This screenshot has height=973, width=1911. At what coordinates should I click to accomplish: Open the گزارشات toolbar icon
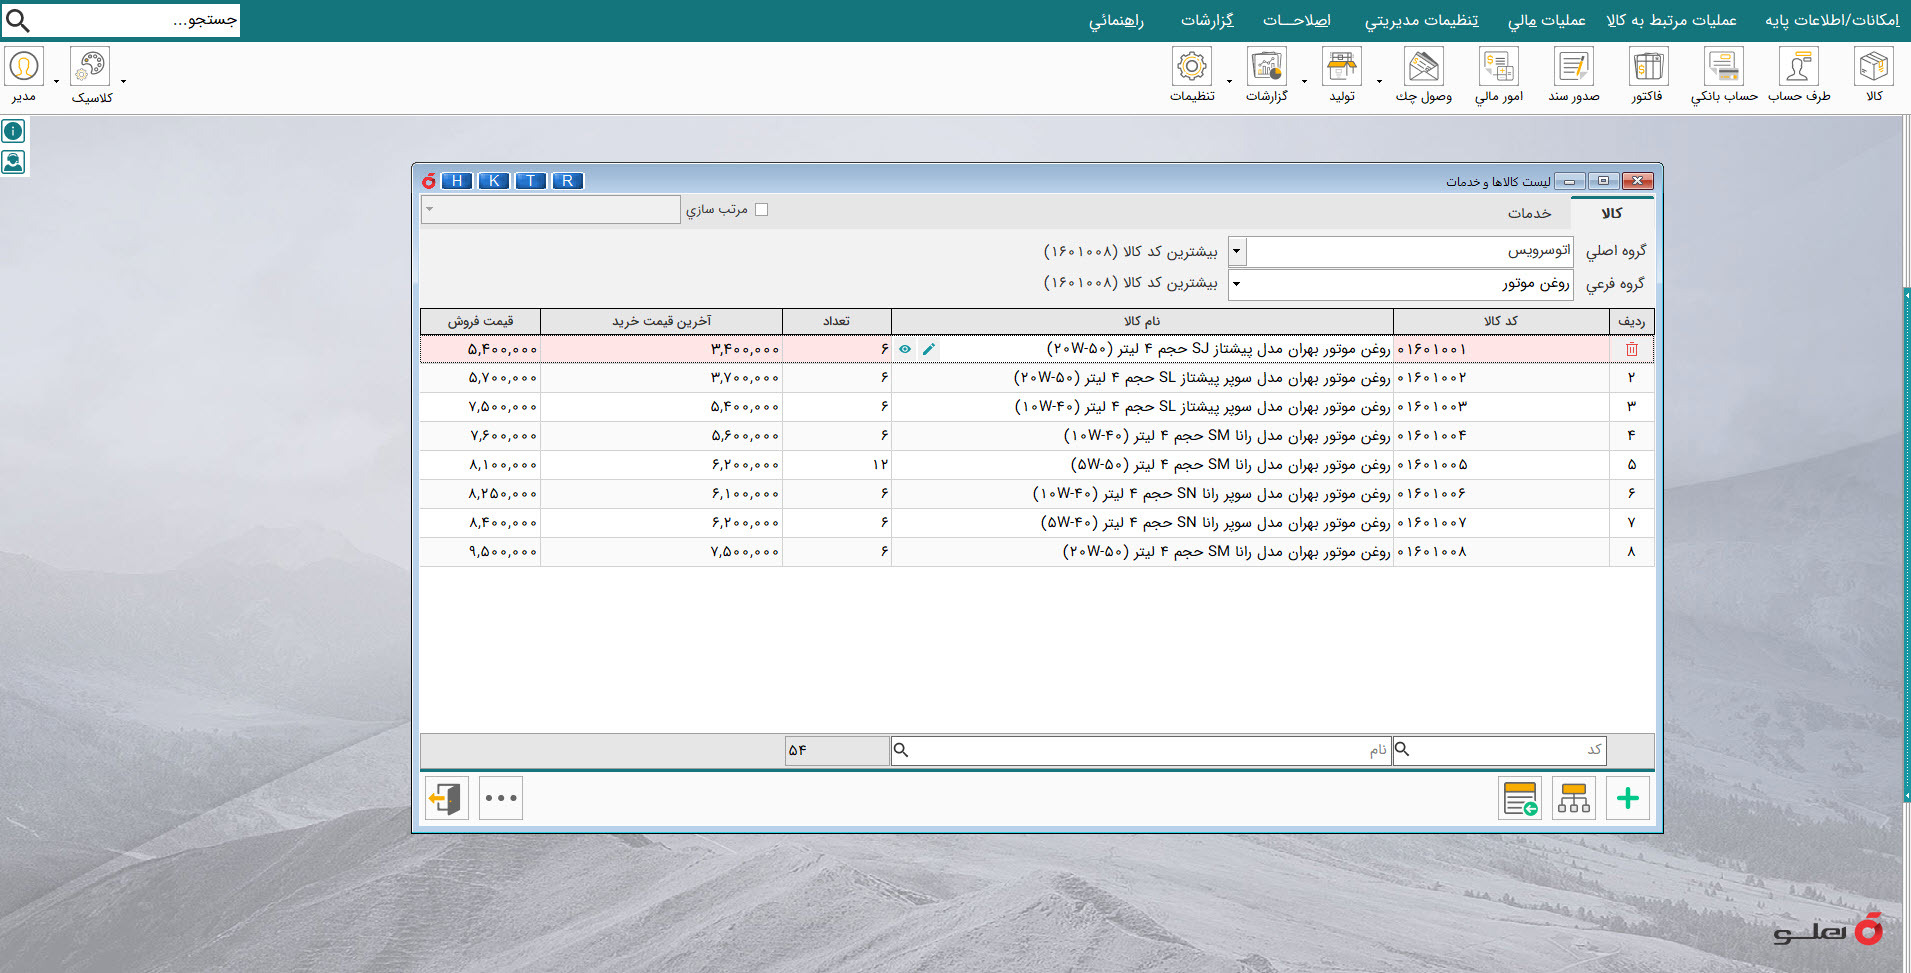[1267, 67]
